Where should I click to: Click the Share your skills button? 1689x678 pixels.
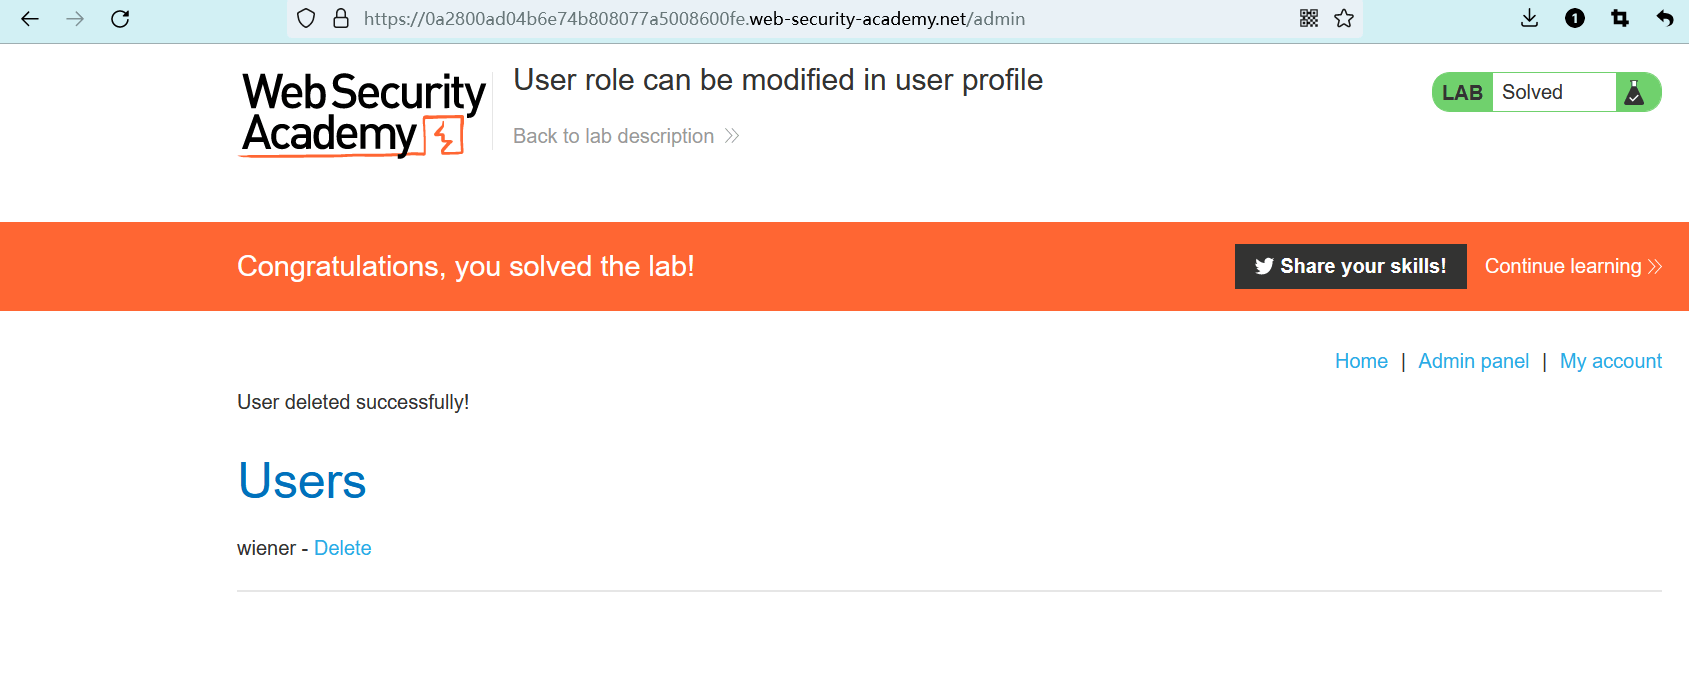(x=1350, y=266)
